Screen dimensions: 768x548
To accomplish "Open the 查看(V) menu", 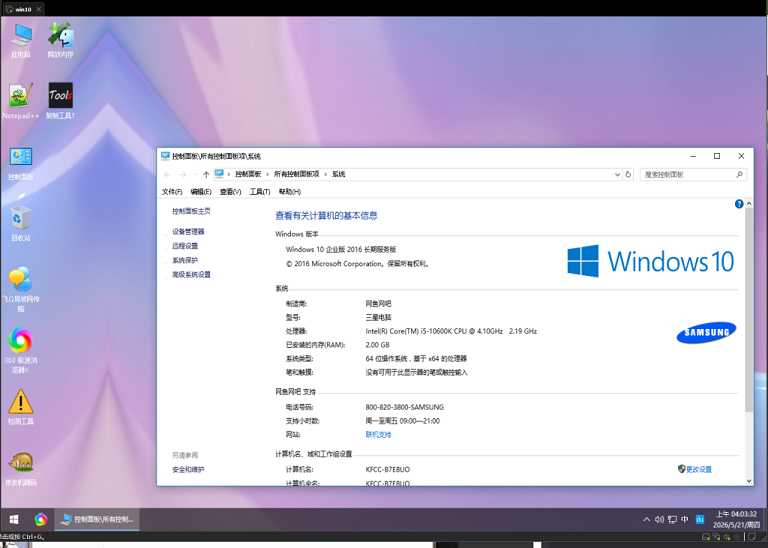I will (230, 191).
